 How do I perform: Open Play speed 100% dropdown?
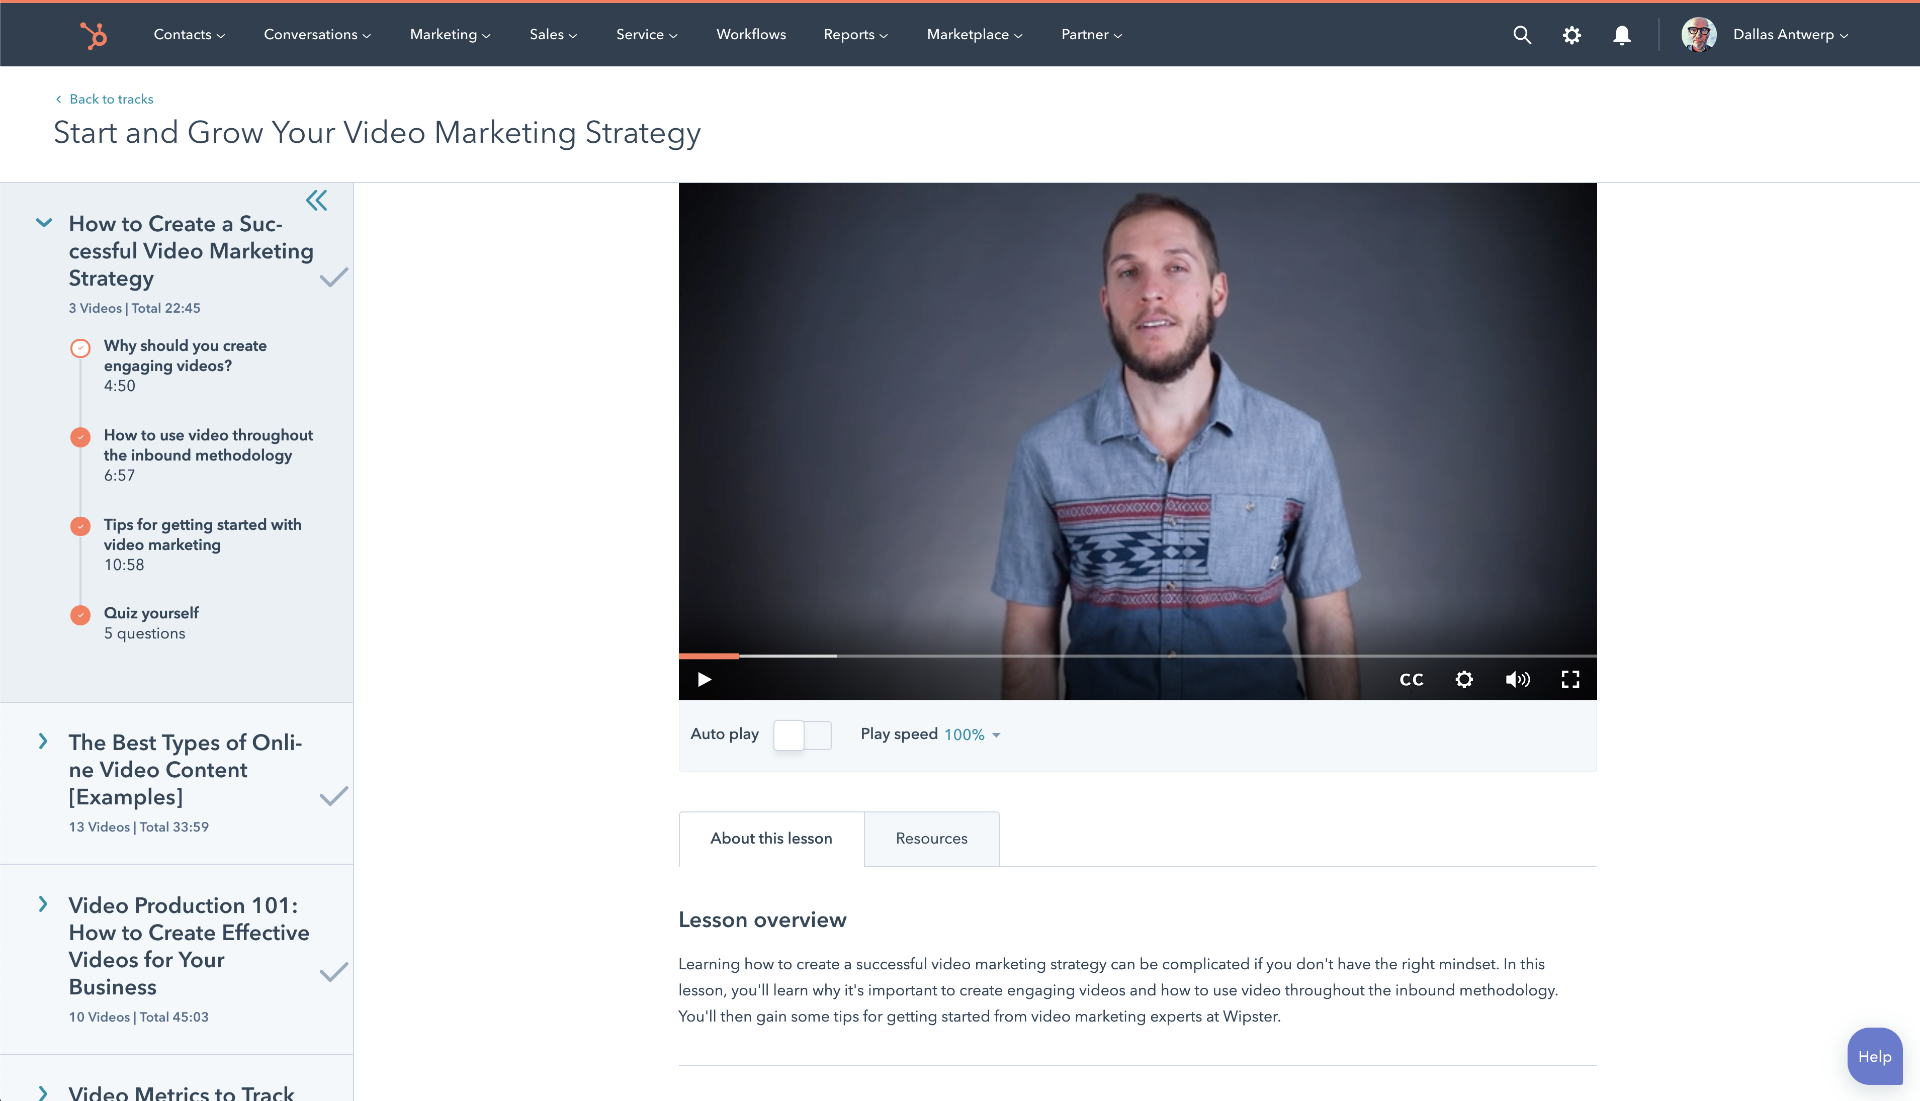click(x=972, y=735)
